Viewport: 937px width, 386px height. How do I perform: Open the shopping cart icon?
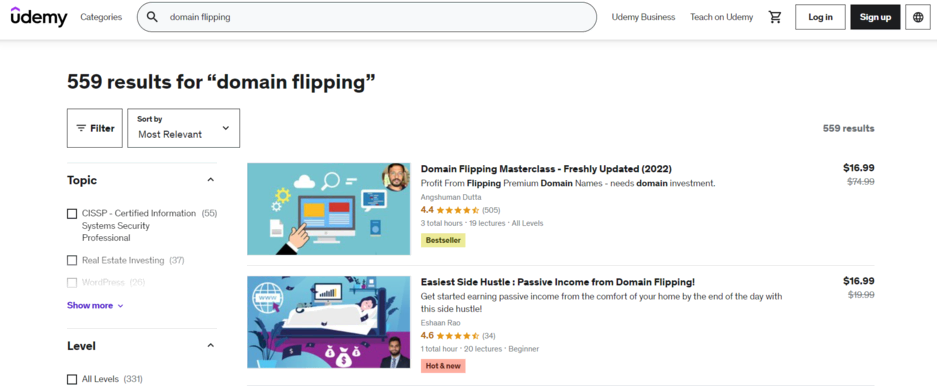pyautogui.click(x=775, y=17)
